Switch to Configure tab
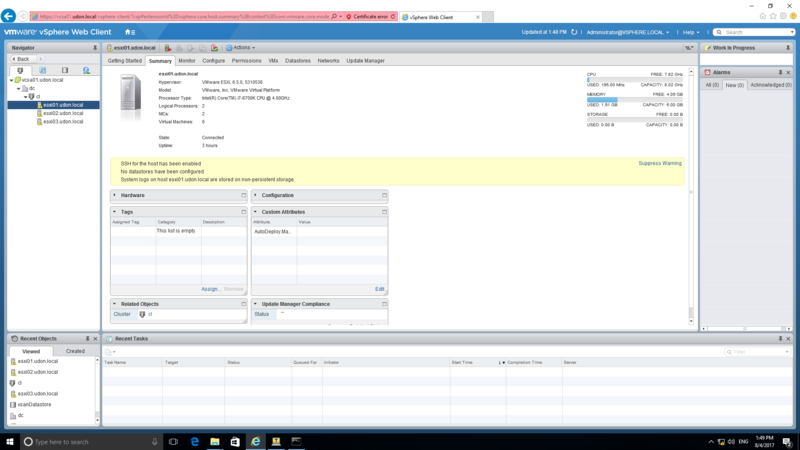This screenshot has height=450, width=800. (x=213, y=61)
